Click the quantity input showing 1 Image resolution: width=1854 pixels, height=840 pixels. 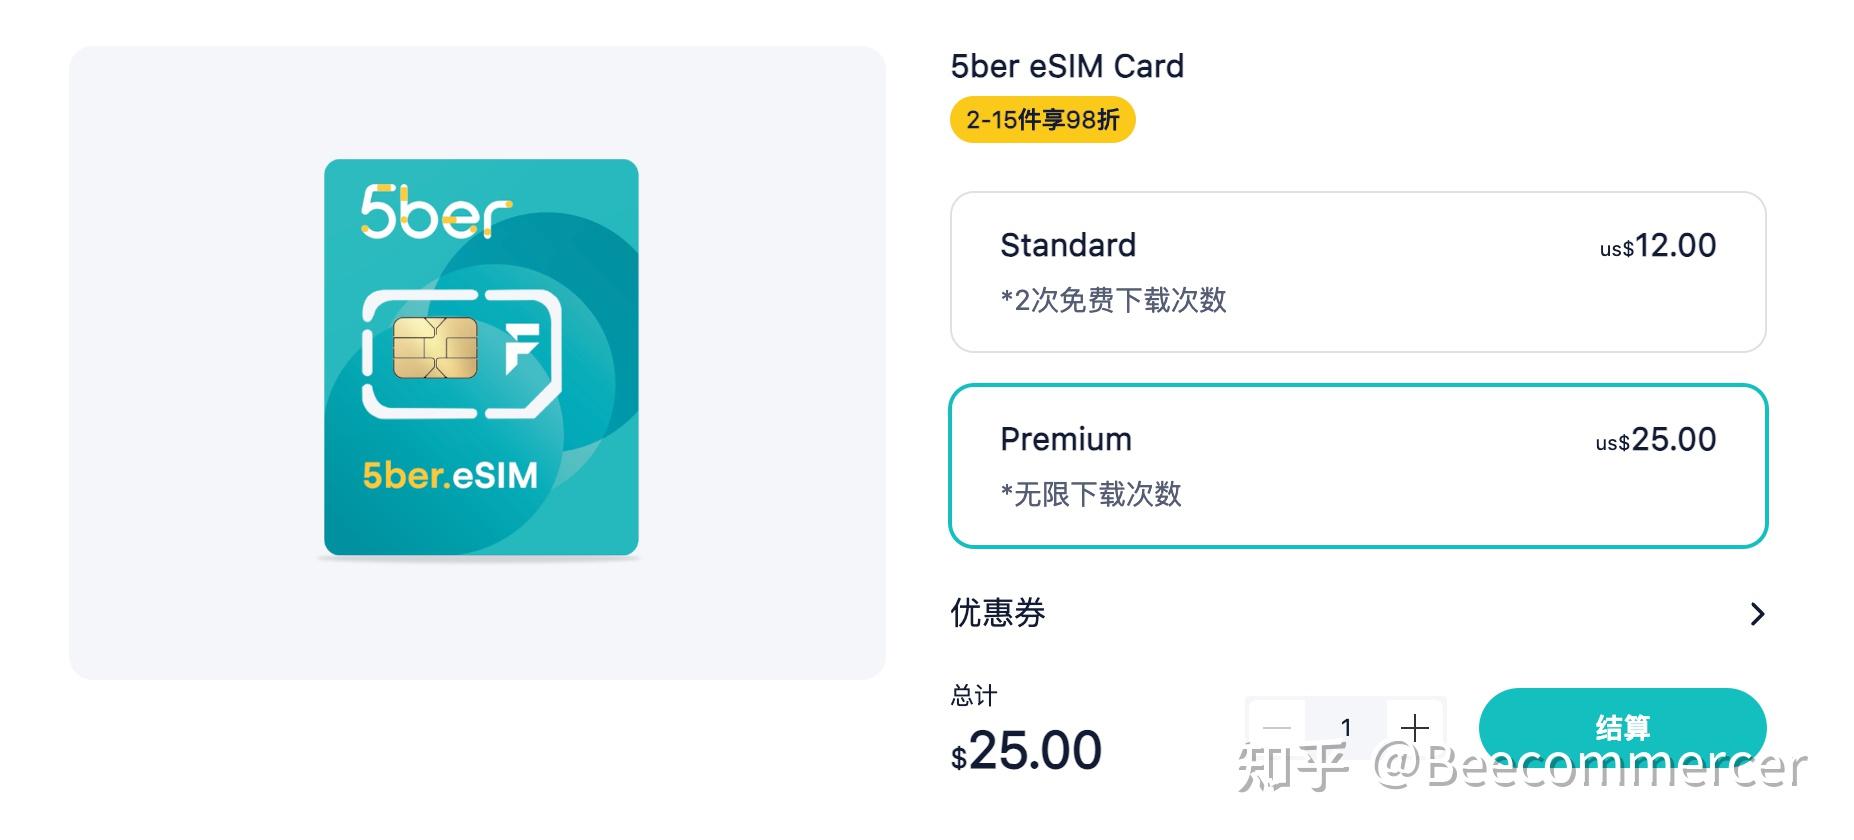[x=1346, y=728]
